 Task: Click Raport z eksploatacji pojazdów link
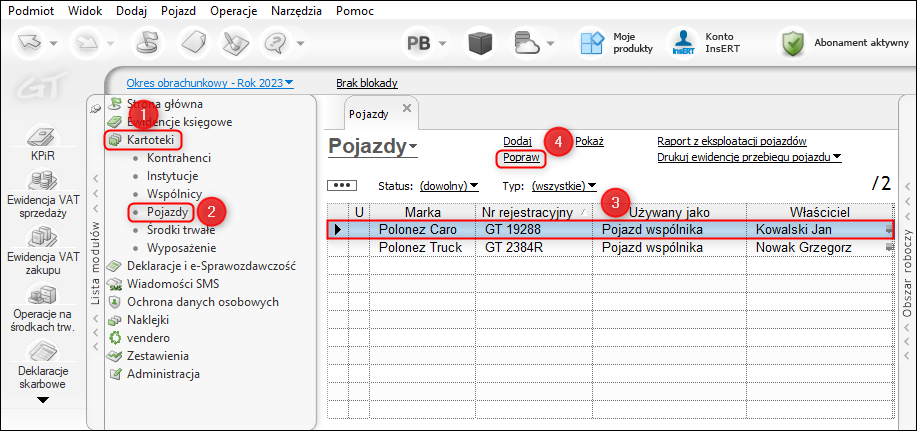[x=732, y=141]
